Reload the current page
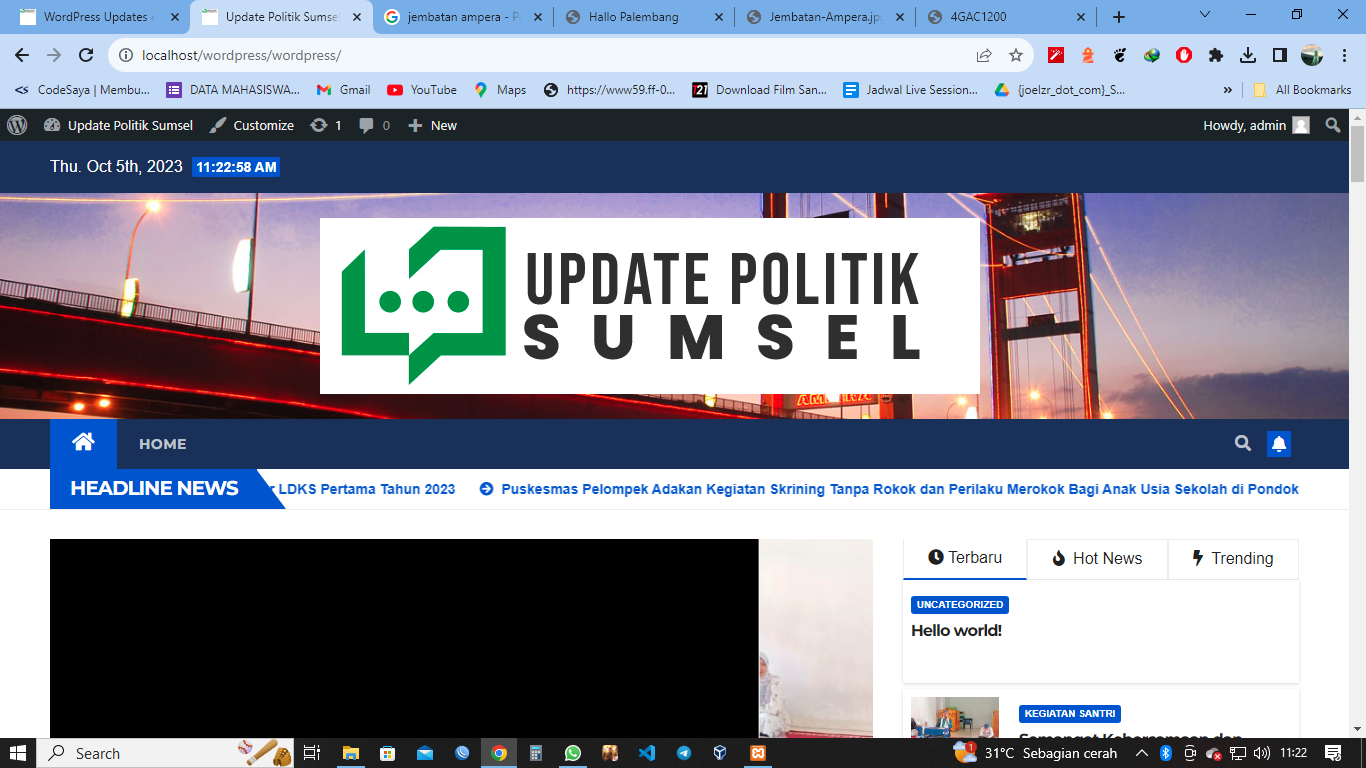Image resolution: width=1366 pixels, height=768 pixels. [x=86, y=56]
